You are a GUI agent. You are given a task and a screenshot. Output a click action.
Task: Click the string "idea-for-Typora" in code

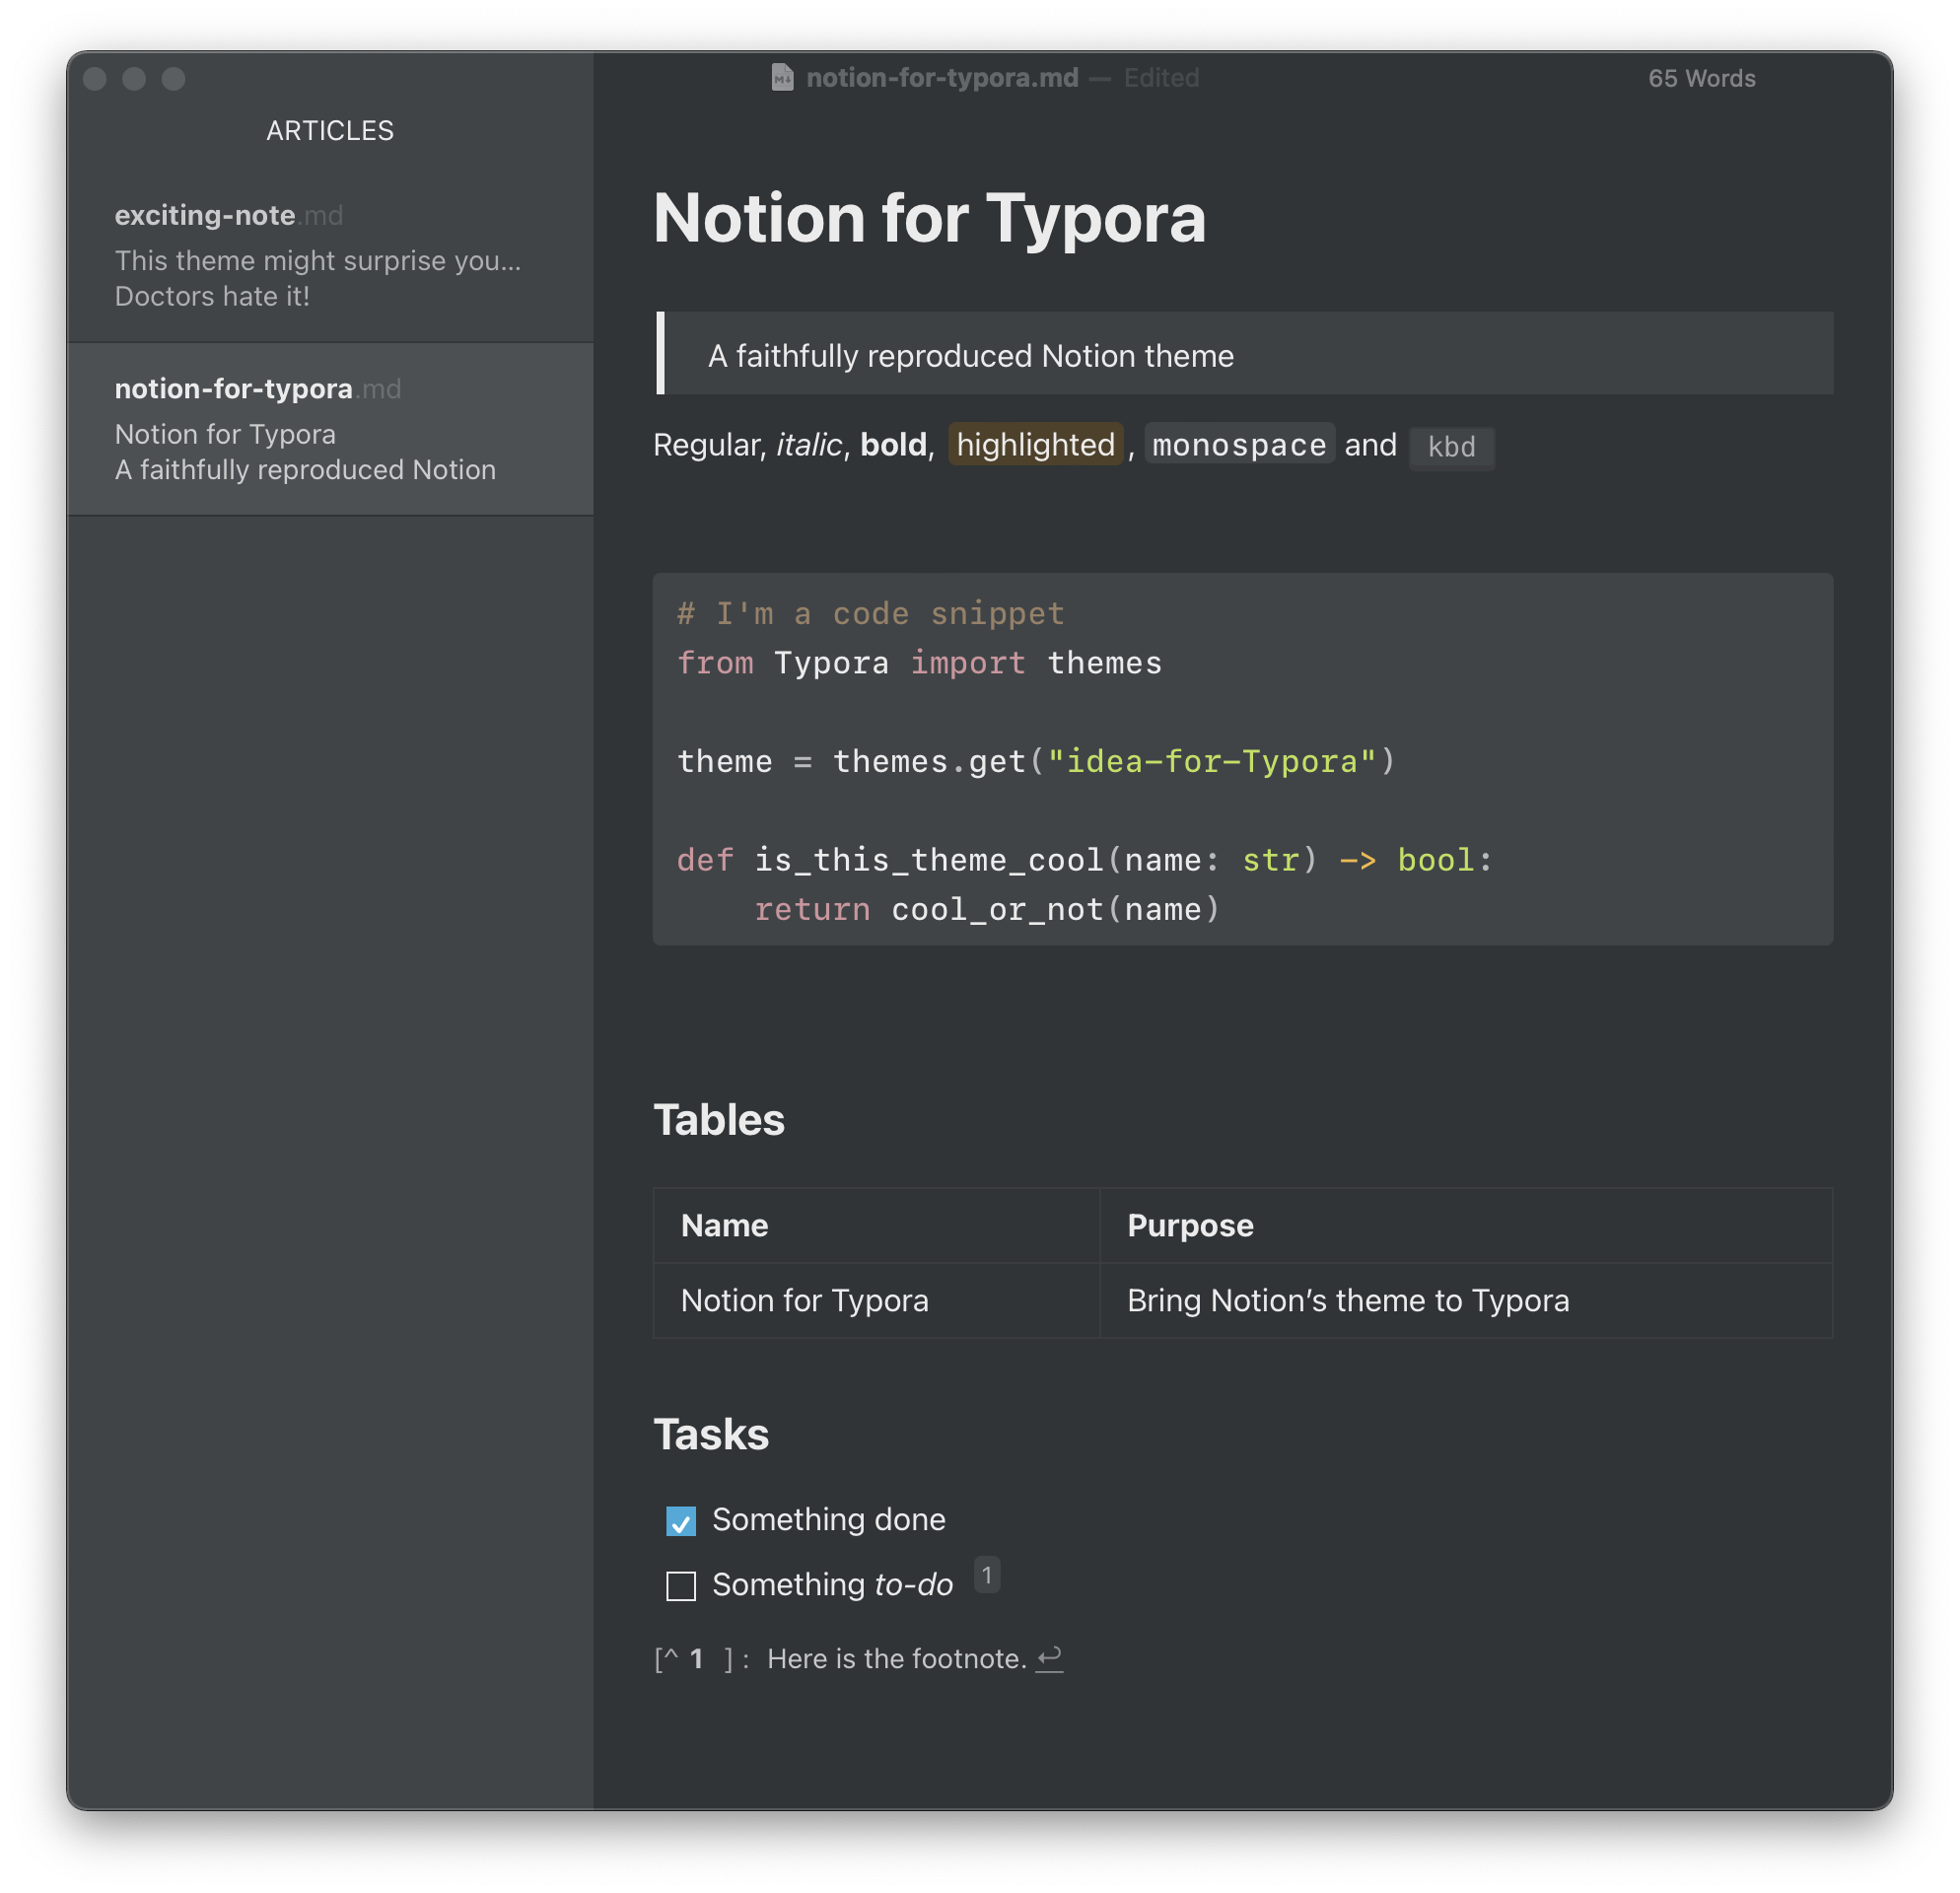[1211, 762]
